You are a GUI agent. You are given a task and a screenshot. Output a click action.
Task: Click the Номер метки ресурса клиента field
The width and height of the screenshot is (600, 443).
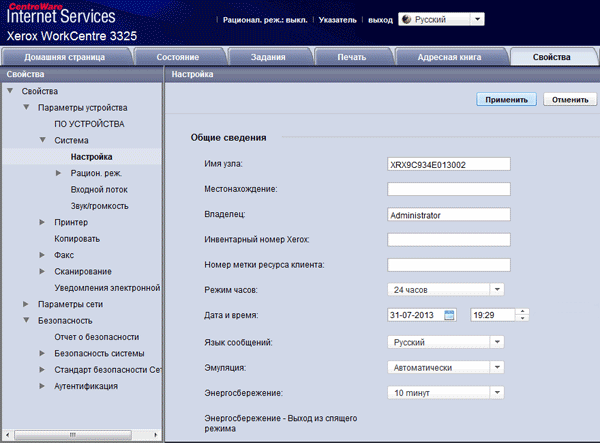449,265
